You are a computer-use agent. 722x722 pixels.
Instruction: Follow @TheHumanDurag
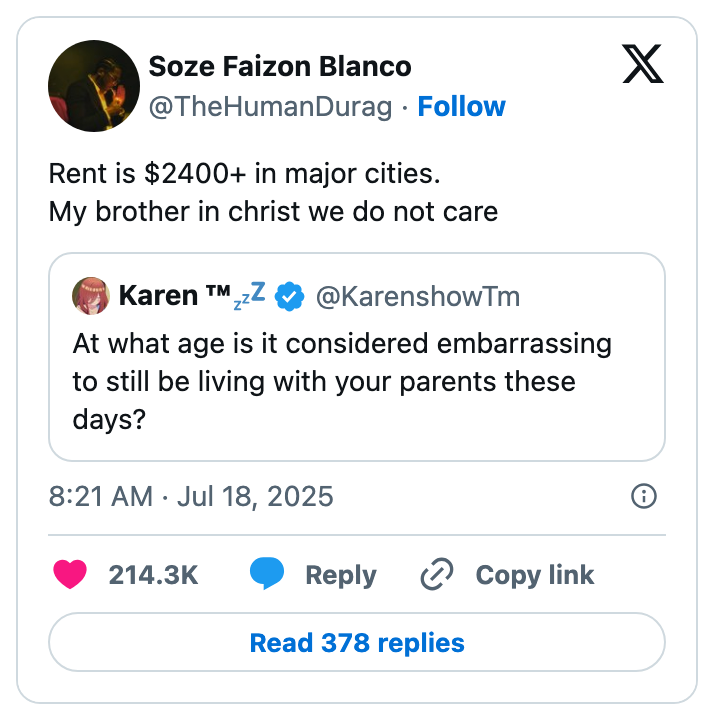coord(461,106)
